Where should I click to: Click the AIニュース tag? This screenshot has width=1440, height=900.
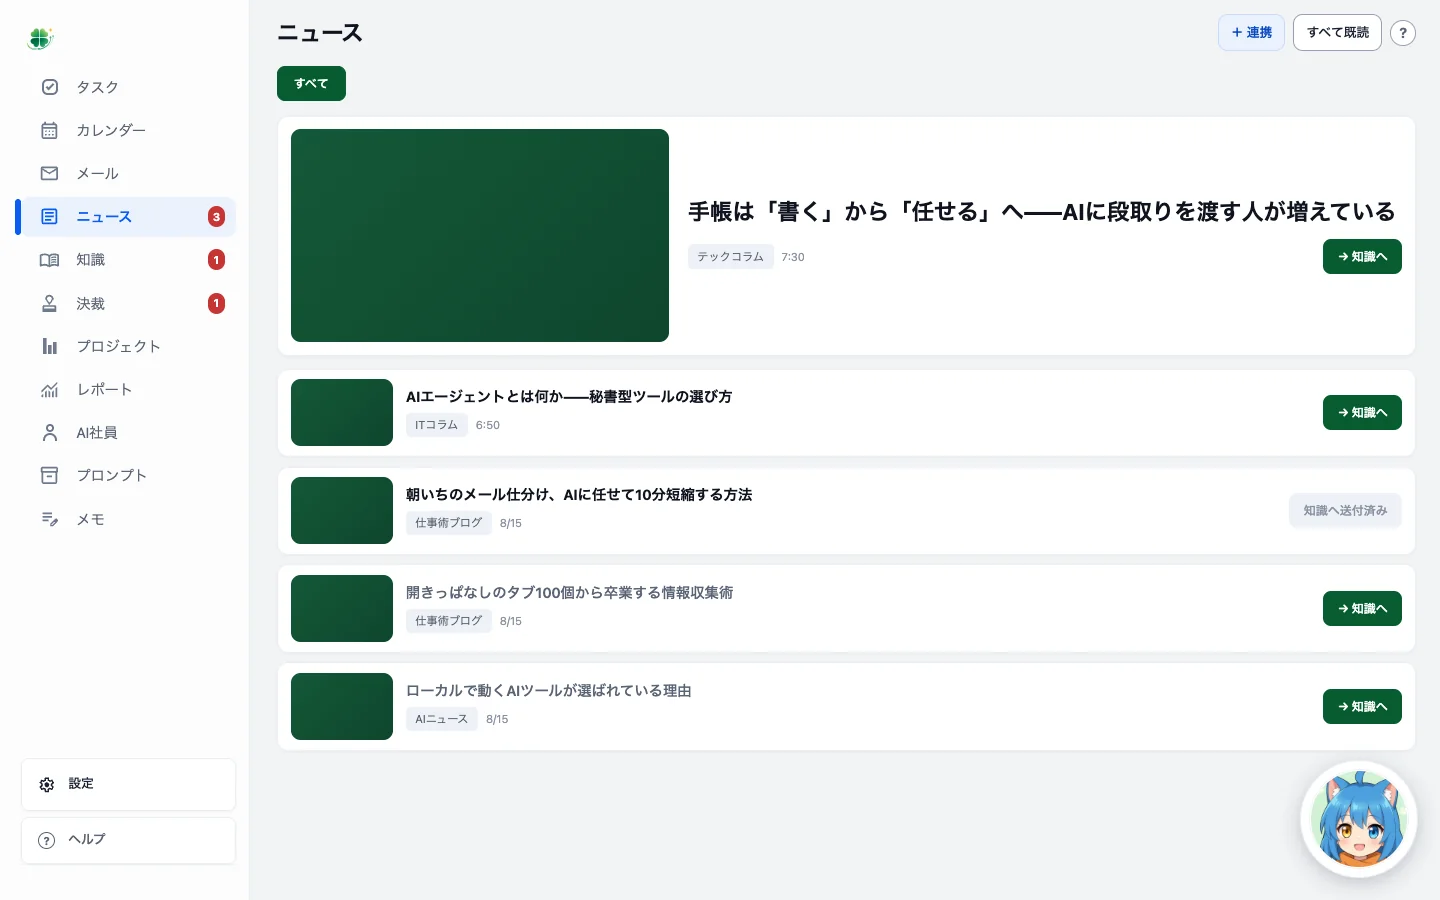click(x=441, y=719)
